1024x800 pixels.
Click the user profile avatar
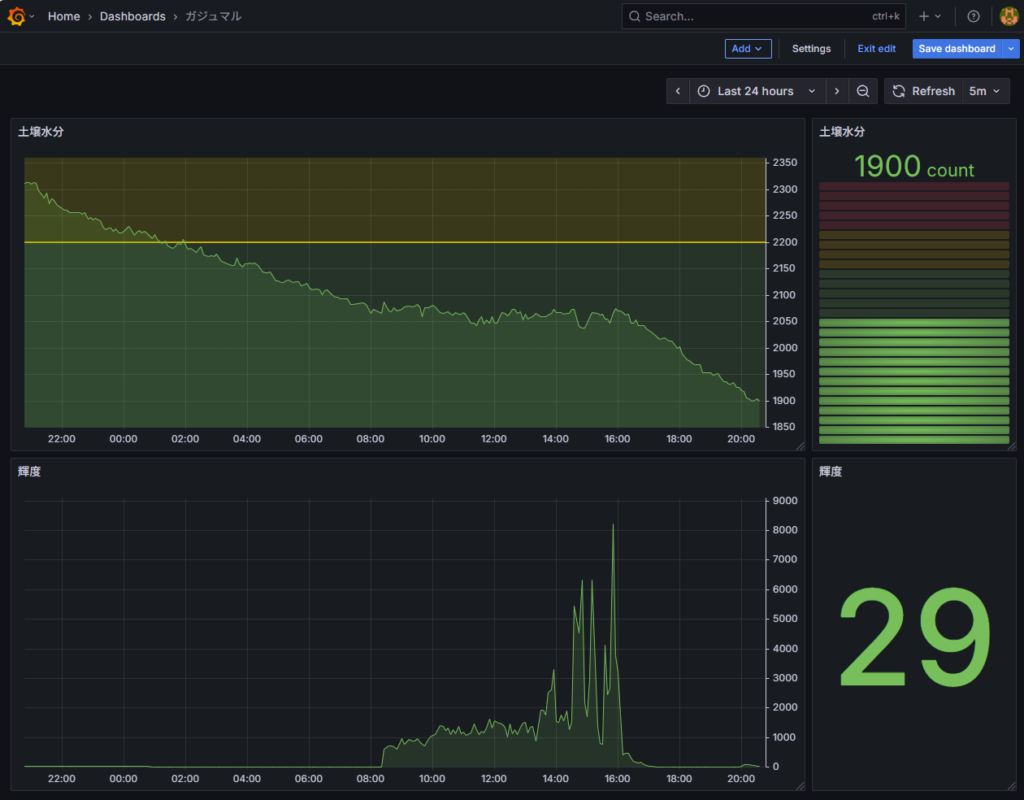pyautogui.click(x=1008, y=16)
